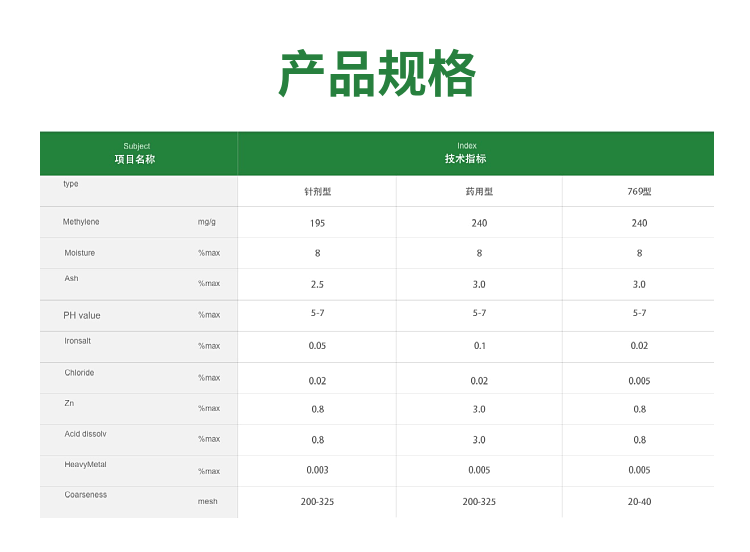The image size is (750, 552).
Task: Click the Index 技术指标 header
Action: point(466,153)
